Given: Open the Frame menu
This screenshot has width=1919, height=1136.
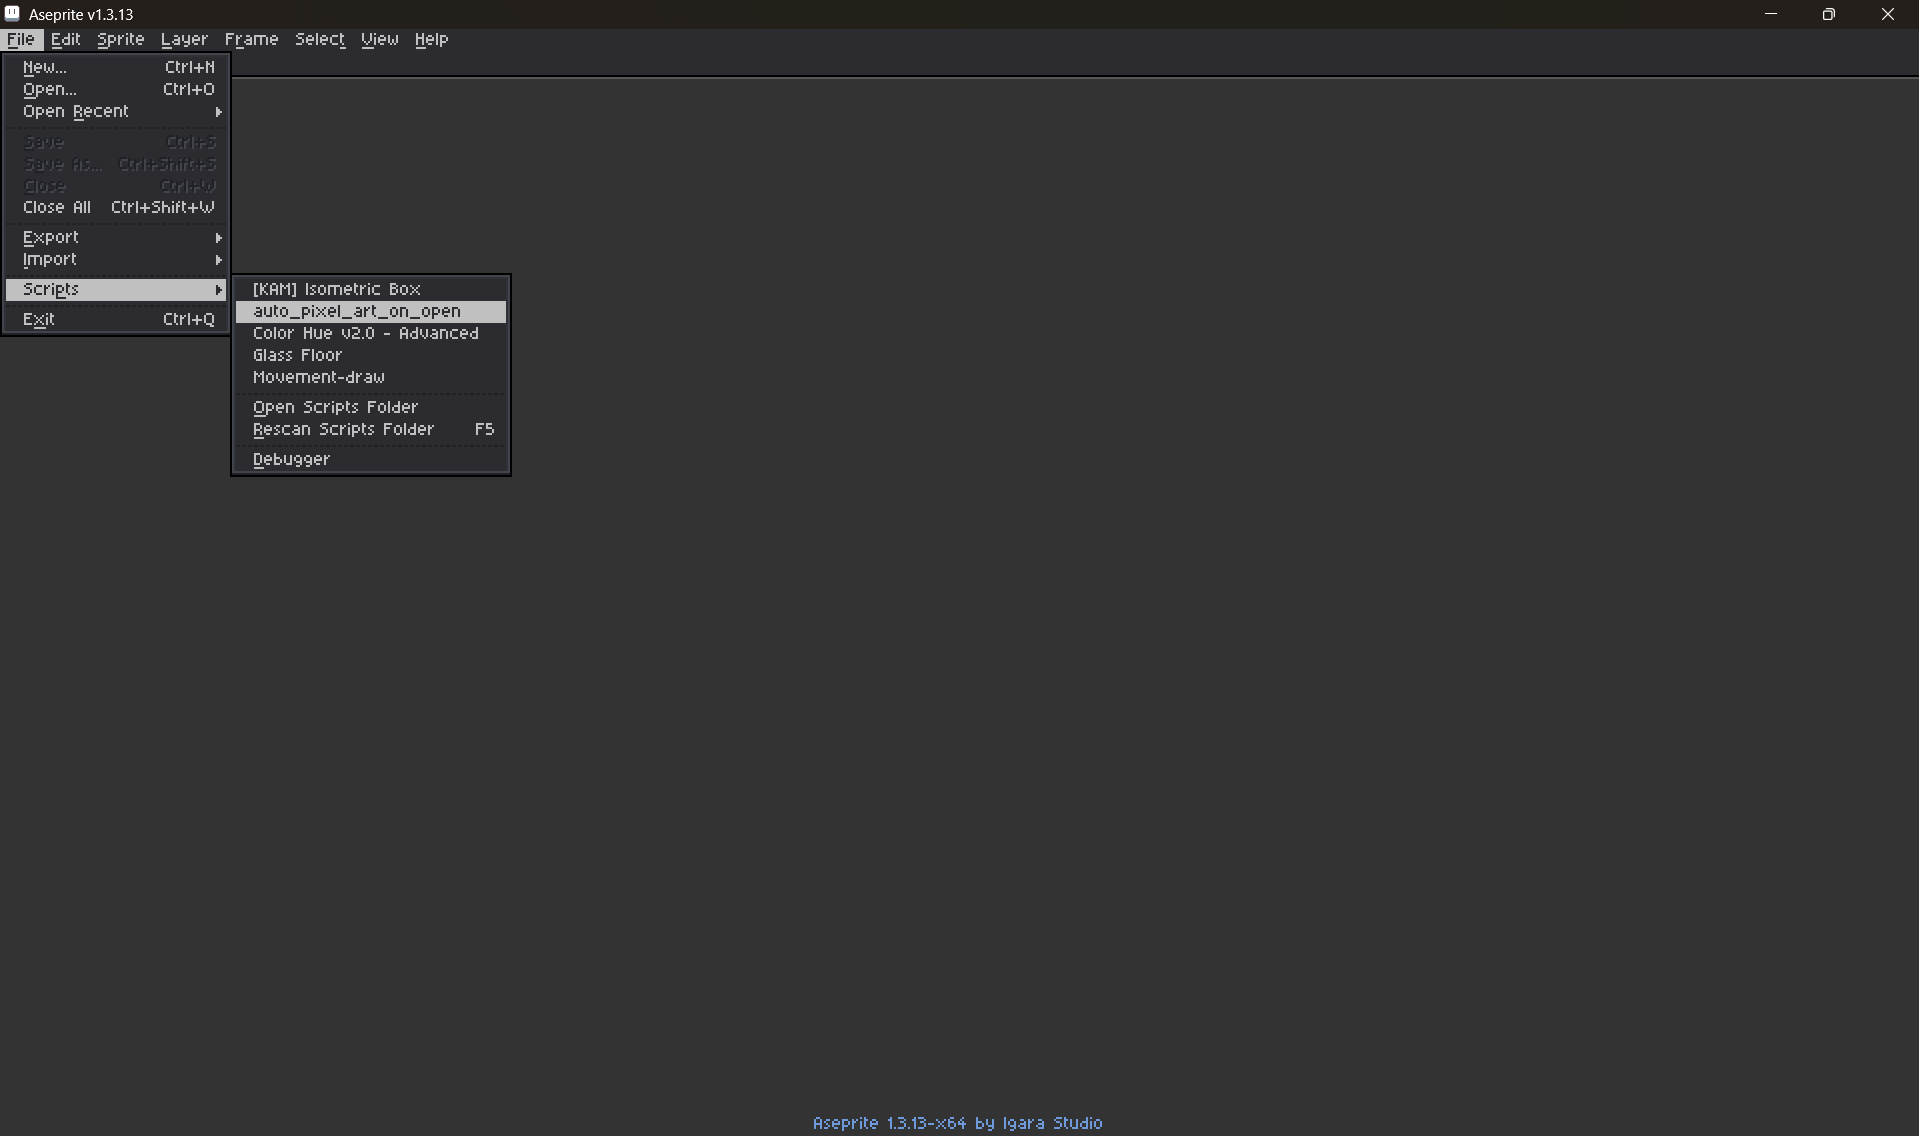Looking at the screenshot, I should pyautogui.click(x=251, y=40).
